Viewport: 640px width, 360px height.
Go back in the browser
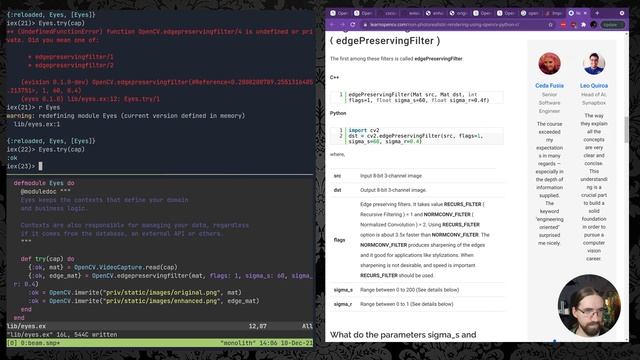(x=332, y=25)
